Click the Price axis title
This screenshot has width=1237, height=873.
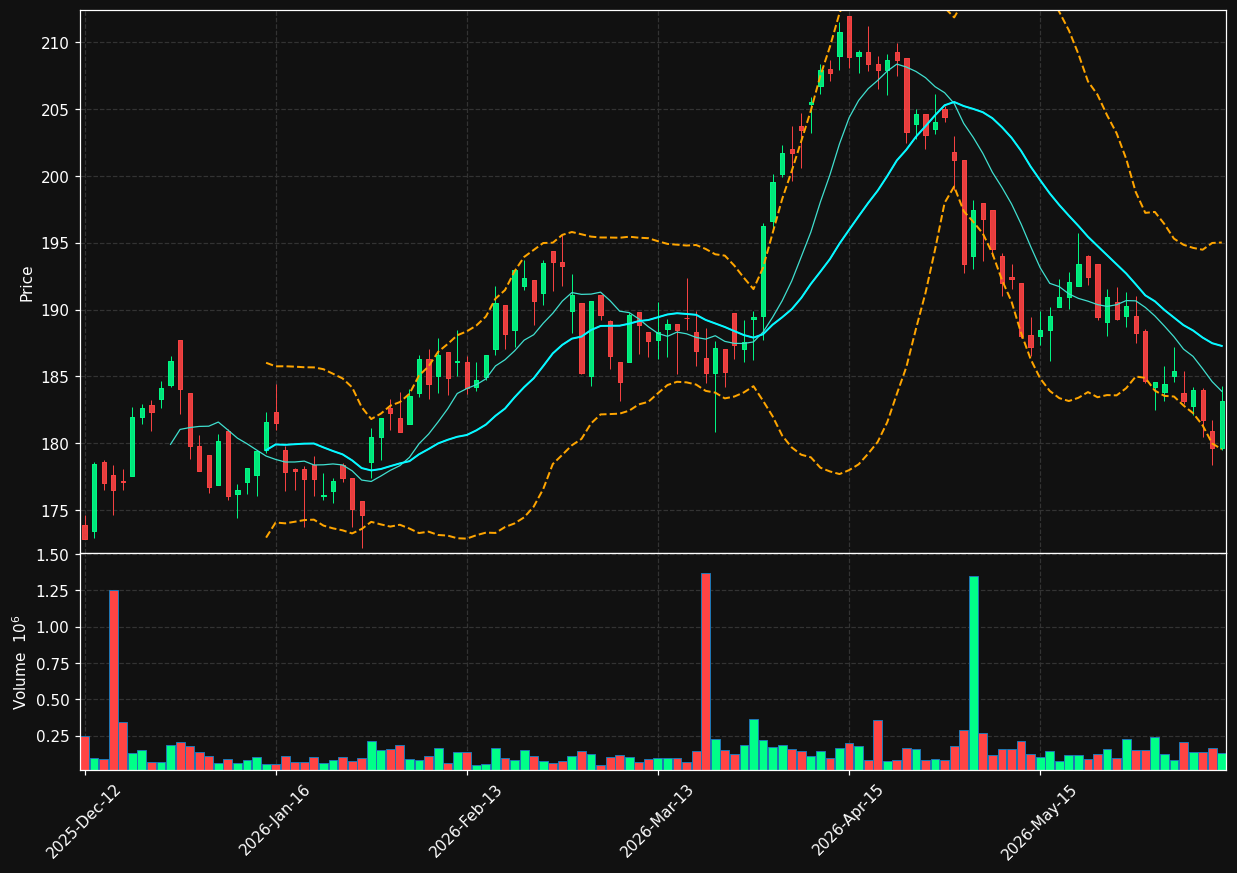pos(27,283)
